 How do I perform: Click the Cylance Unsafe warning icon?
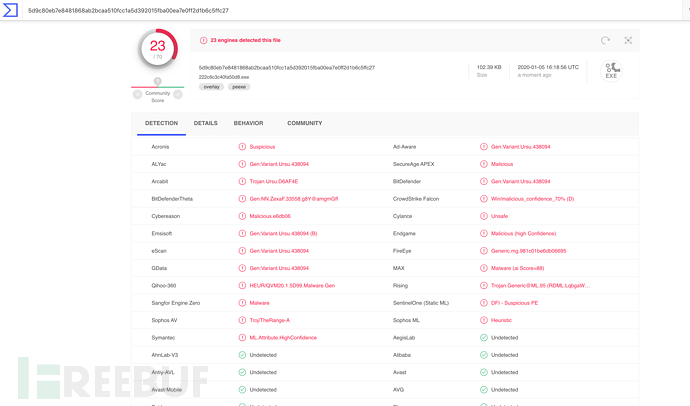point(484,216)
